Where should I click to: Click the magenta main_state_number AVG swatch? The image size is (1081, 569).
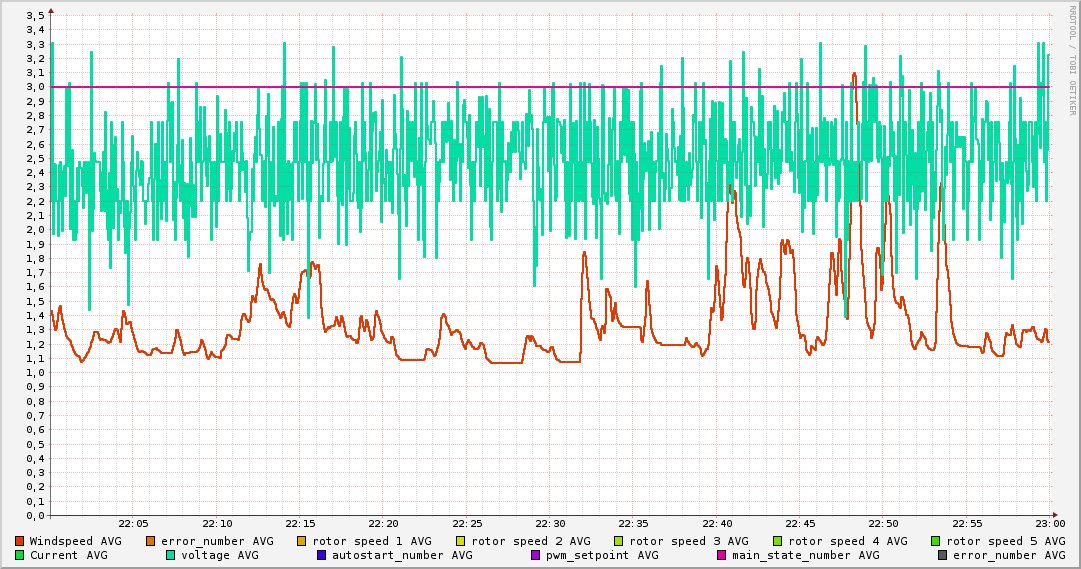click(x=722, y=555)
